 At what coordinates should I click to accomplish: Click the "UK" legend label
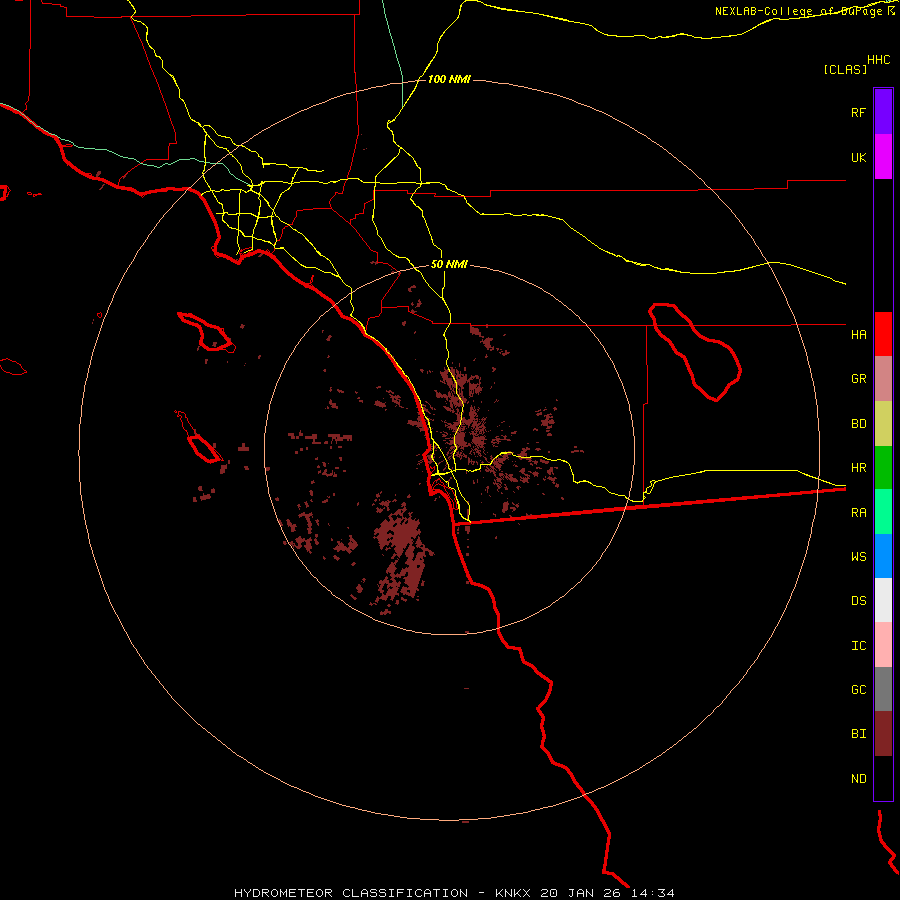(x=858, y=157)
